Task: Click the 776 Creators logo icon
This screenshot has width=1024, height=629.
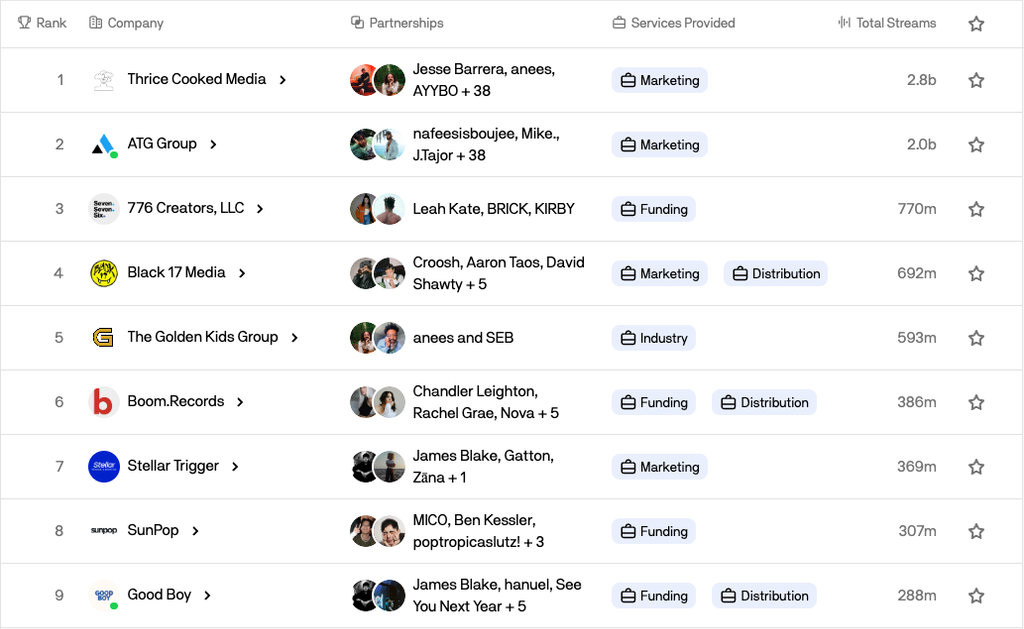Action: 104,209
